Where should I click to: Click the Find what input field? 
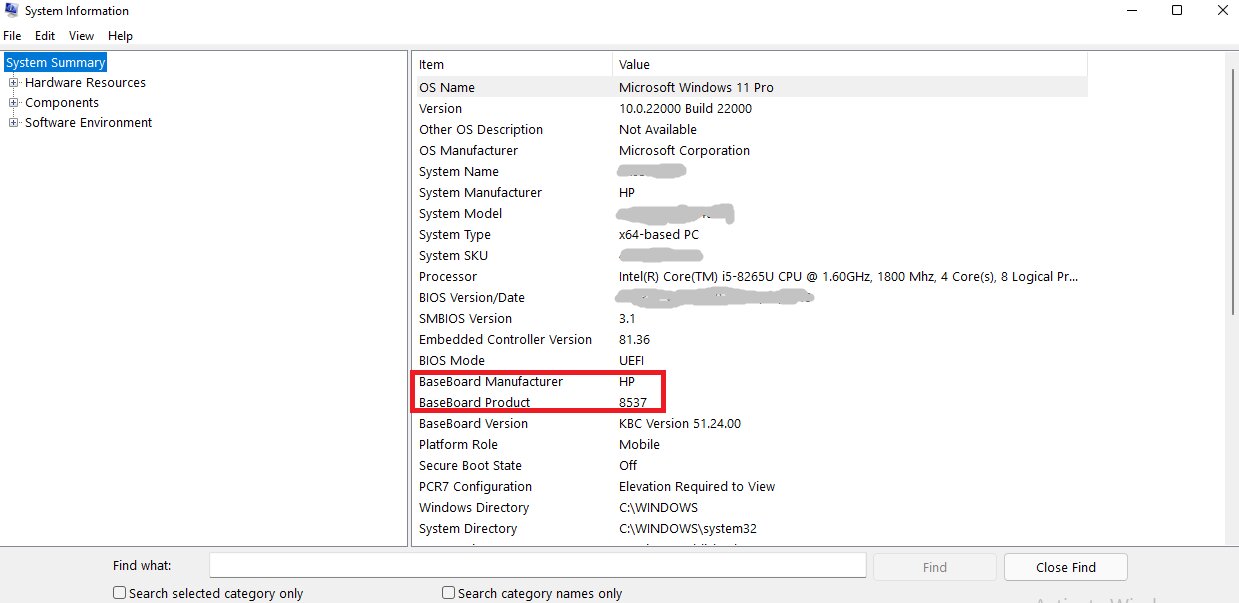537,566
